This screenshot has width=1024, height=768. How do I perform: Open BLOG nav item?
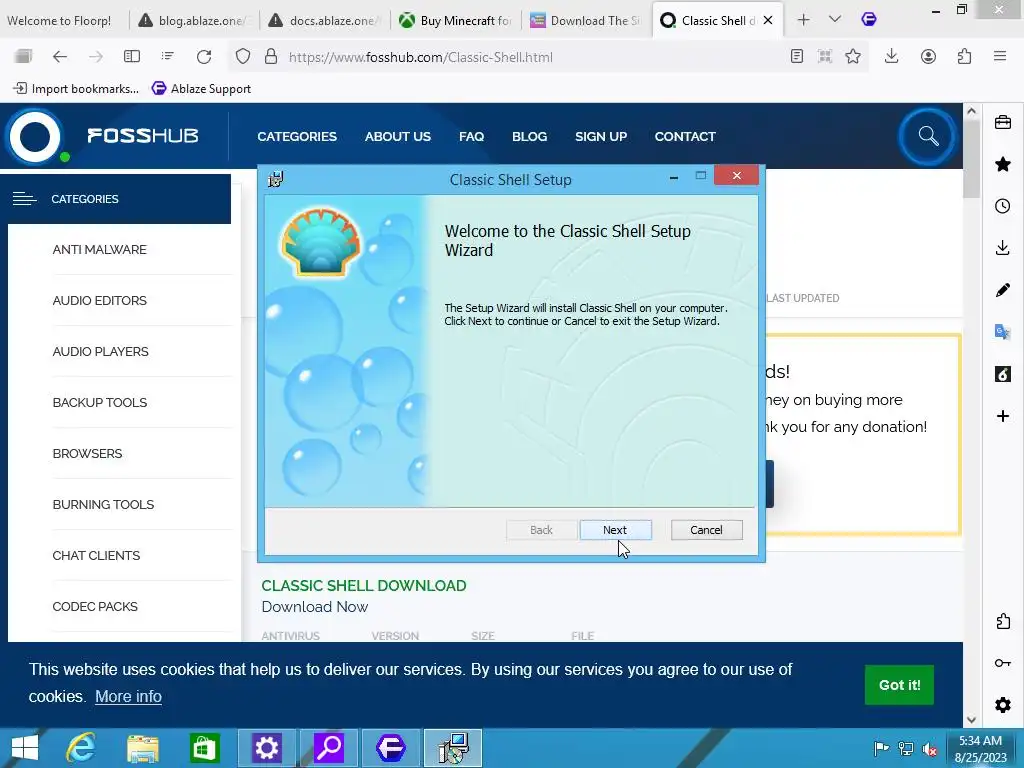530,136
